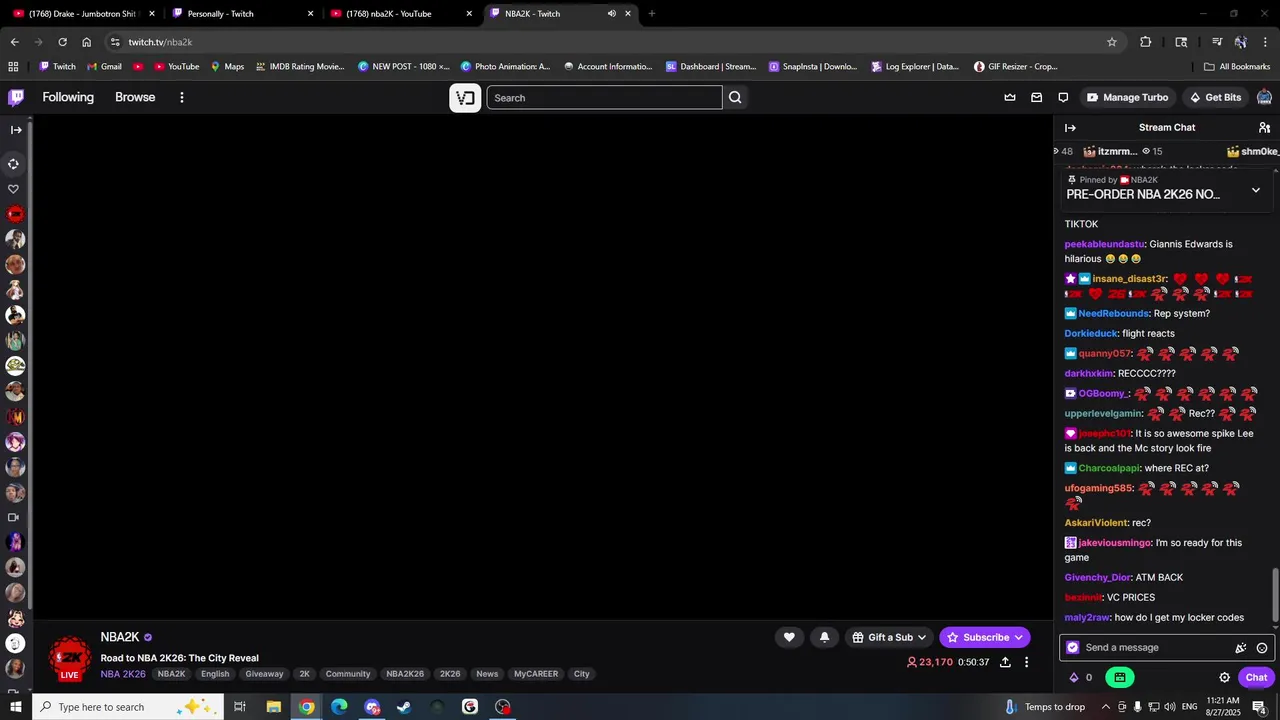1280x720 pixels.
Task: Open File Explorer from the taskbar
Action: (273, 707)
